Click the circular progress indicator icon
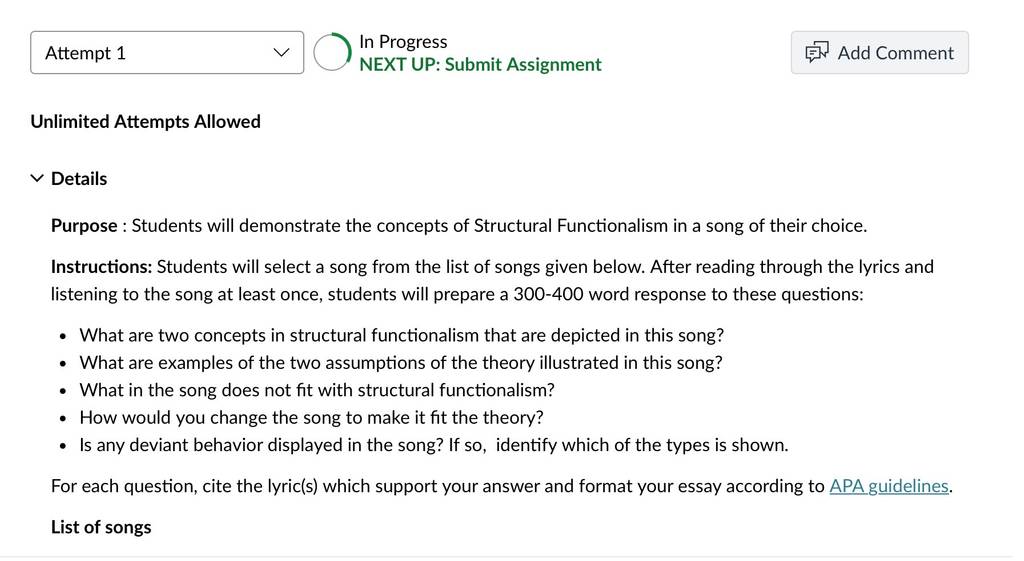 coord(332,52)
